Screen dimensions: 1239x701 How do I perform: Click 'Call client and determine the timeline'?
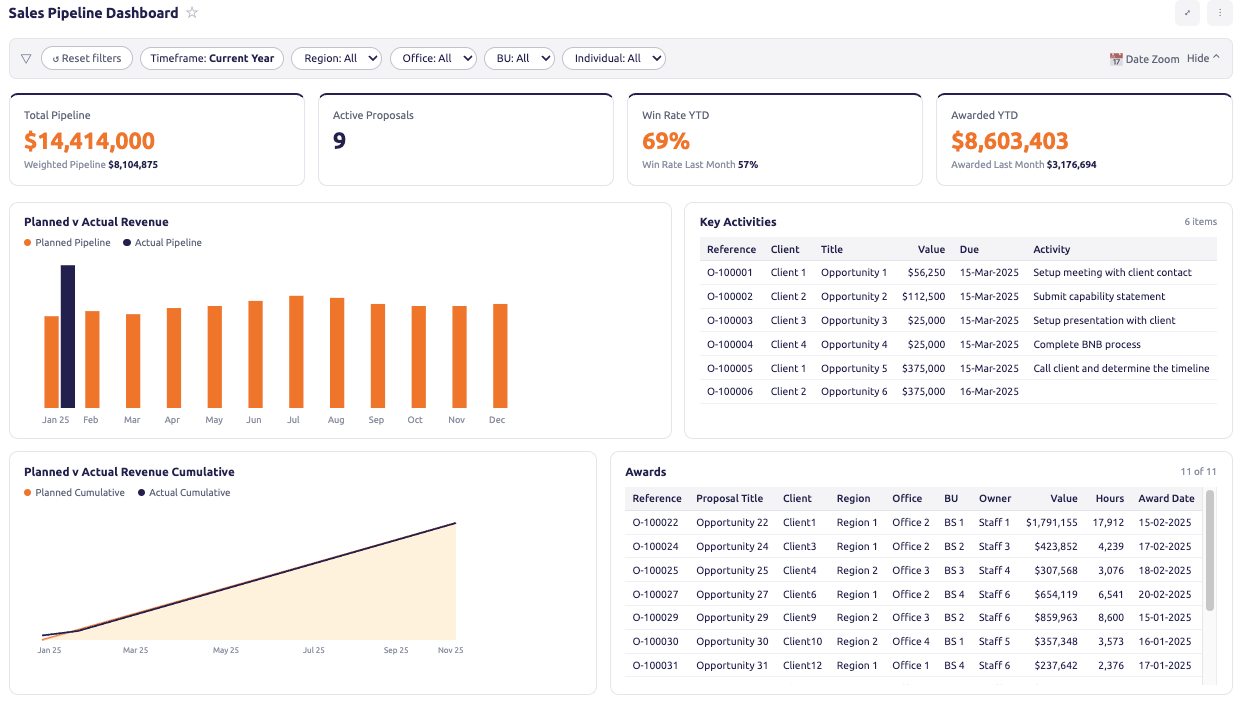(1121, 368)
